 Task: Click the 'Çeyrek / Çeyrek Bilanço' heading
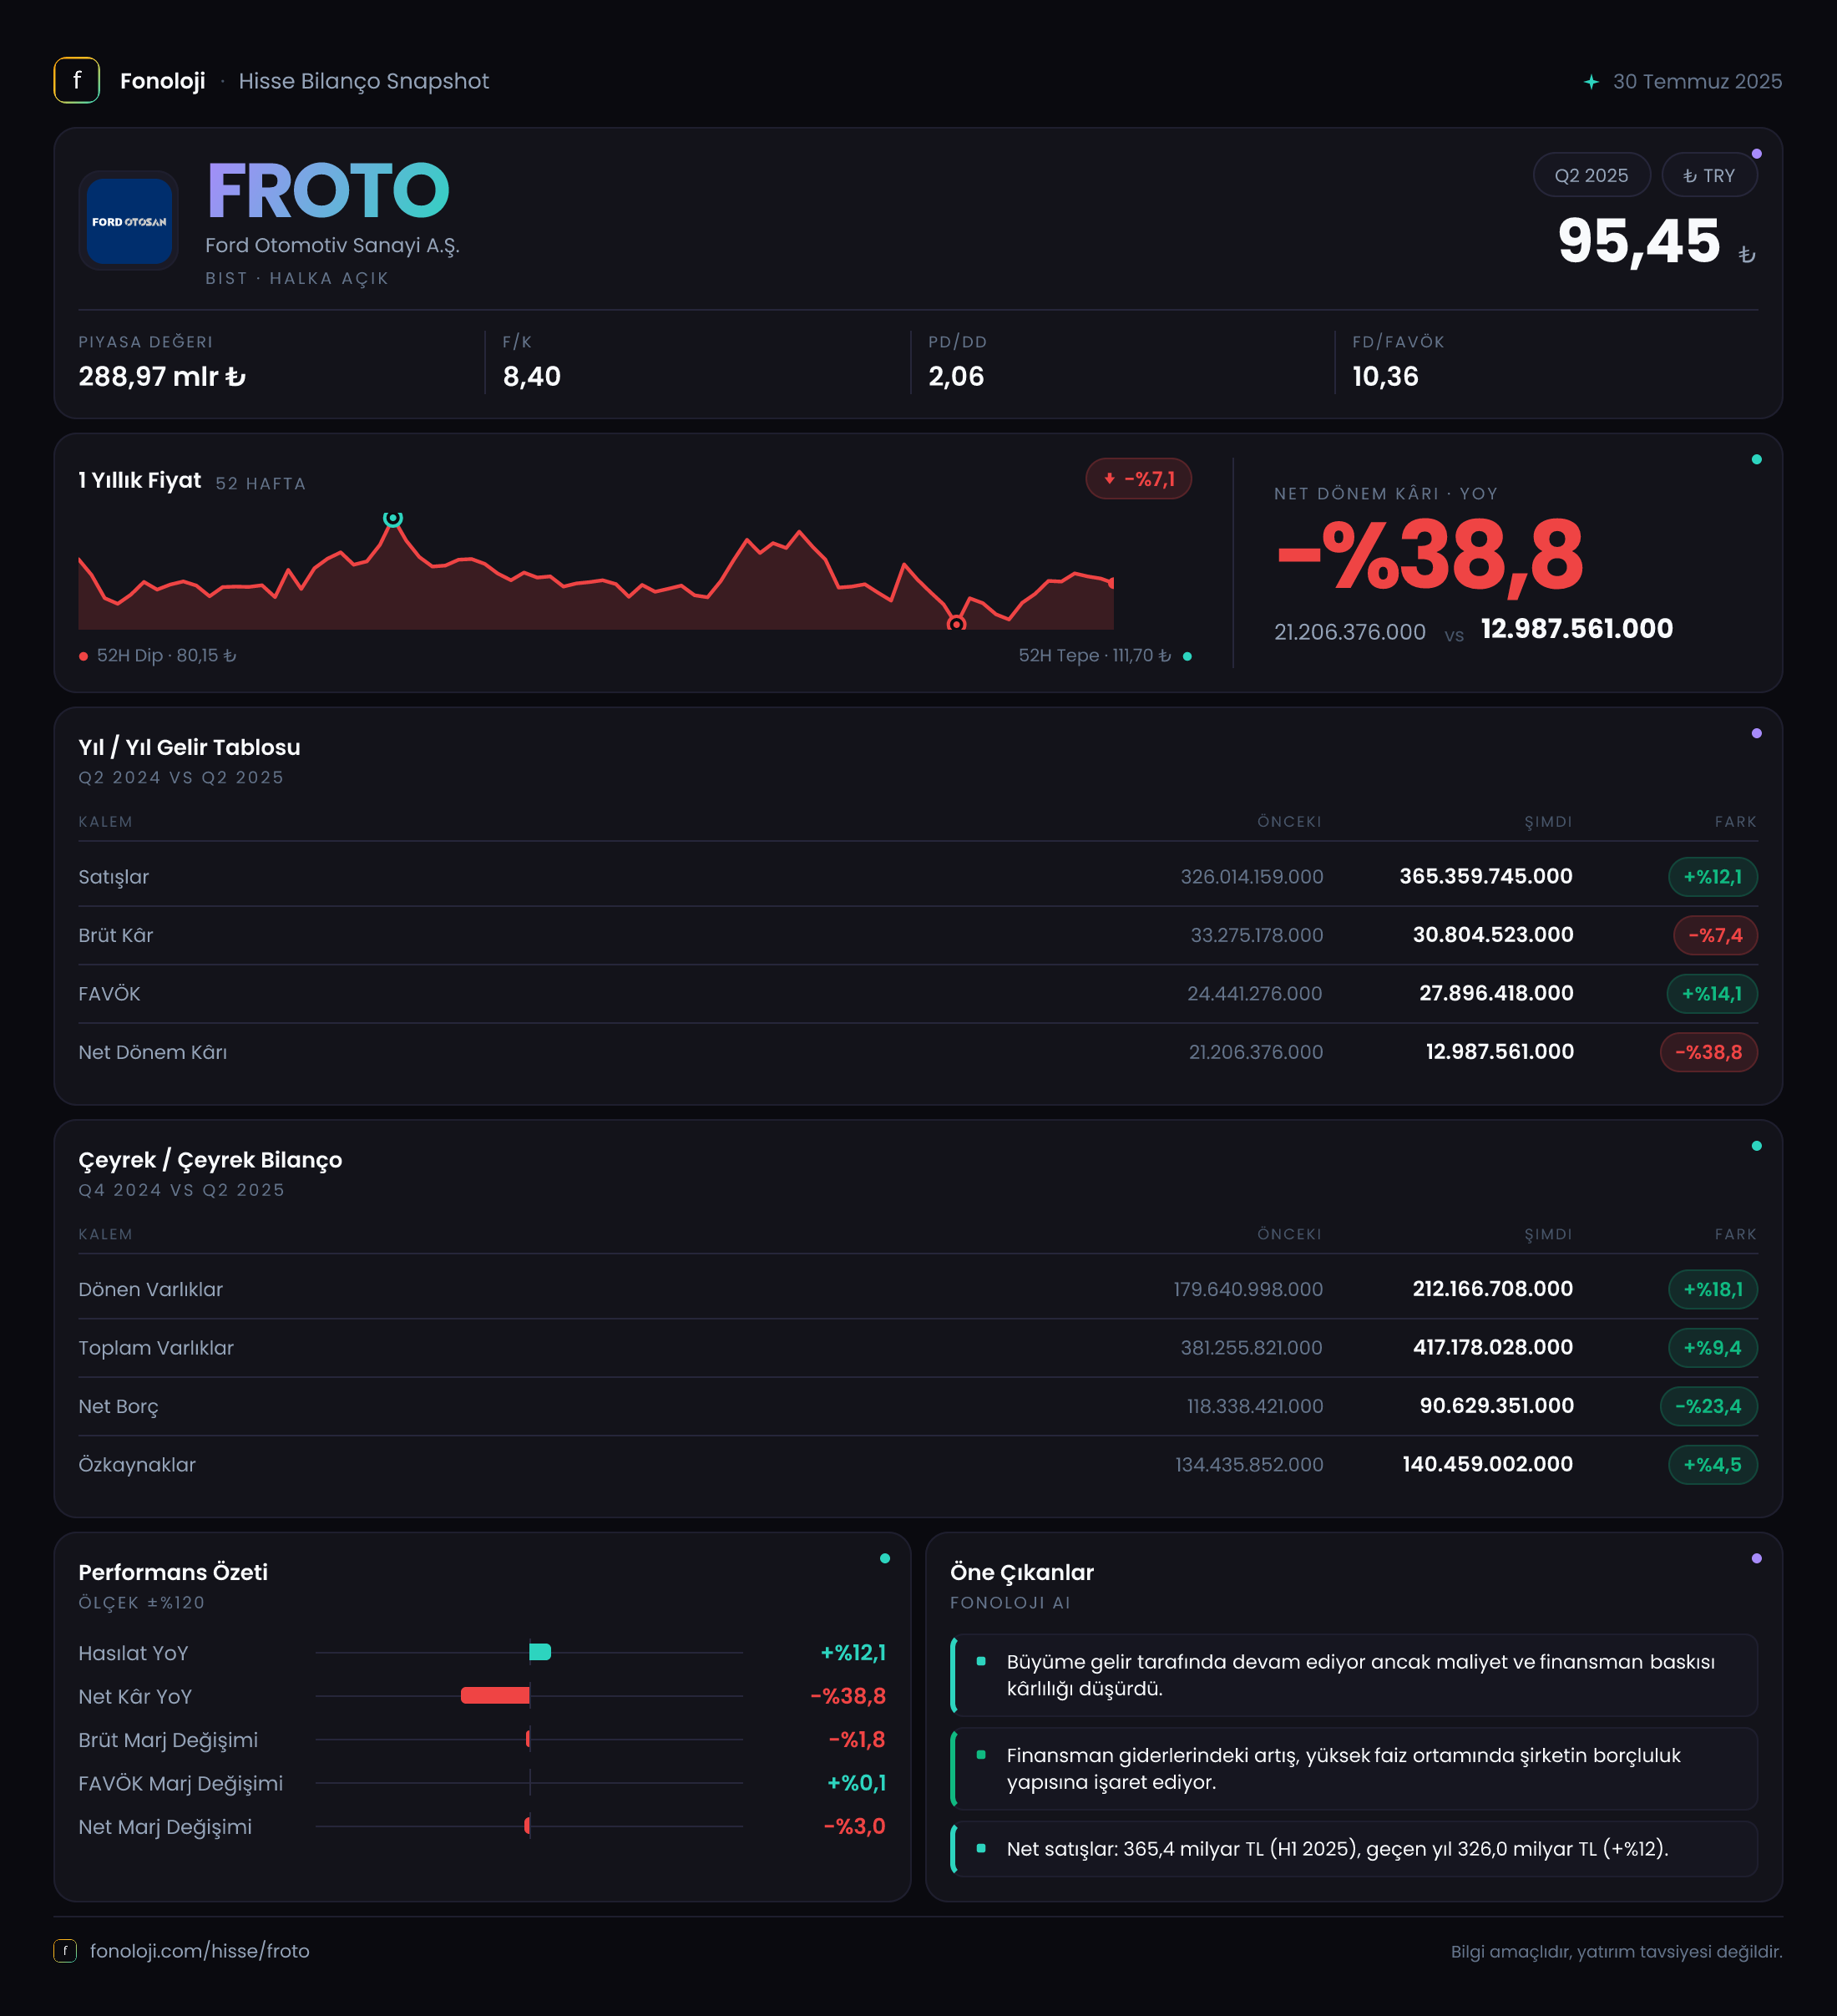click(210, 1160)
